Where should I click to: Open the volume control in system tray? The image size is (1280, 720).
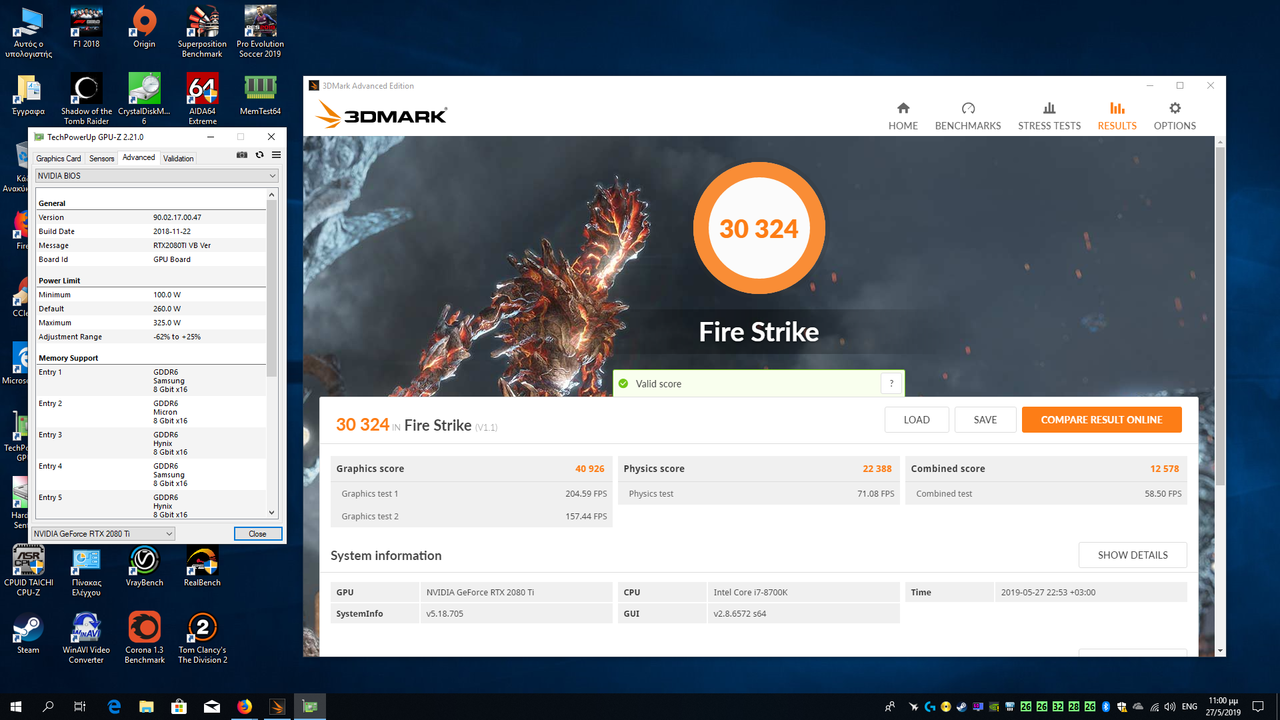[1168, 706]
